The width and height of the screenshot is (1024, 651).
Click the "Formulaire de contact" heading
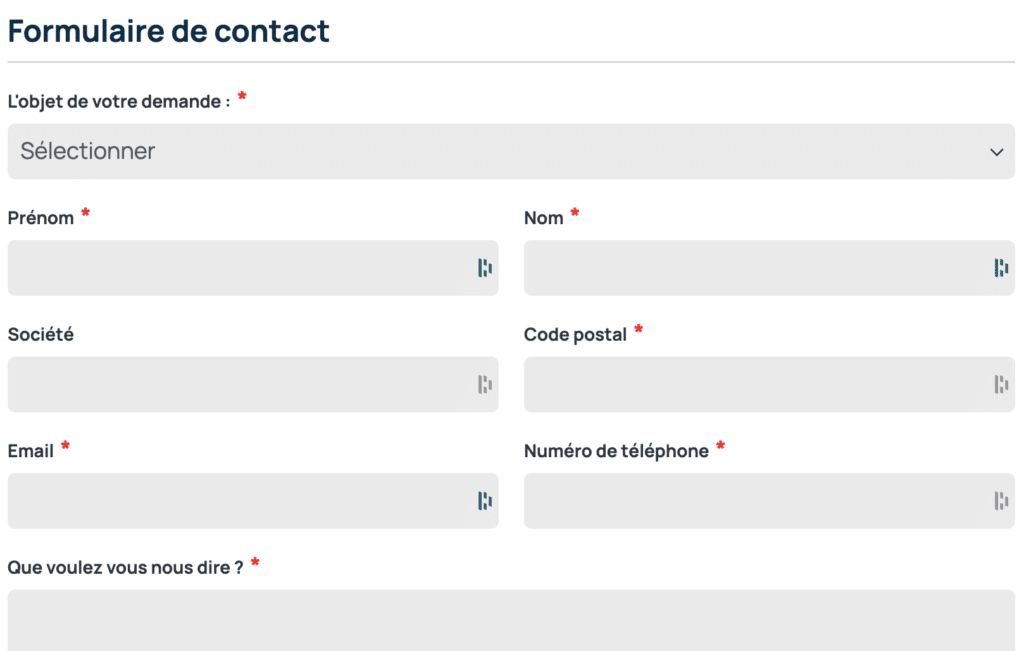pos(168,31)
